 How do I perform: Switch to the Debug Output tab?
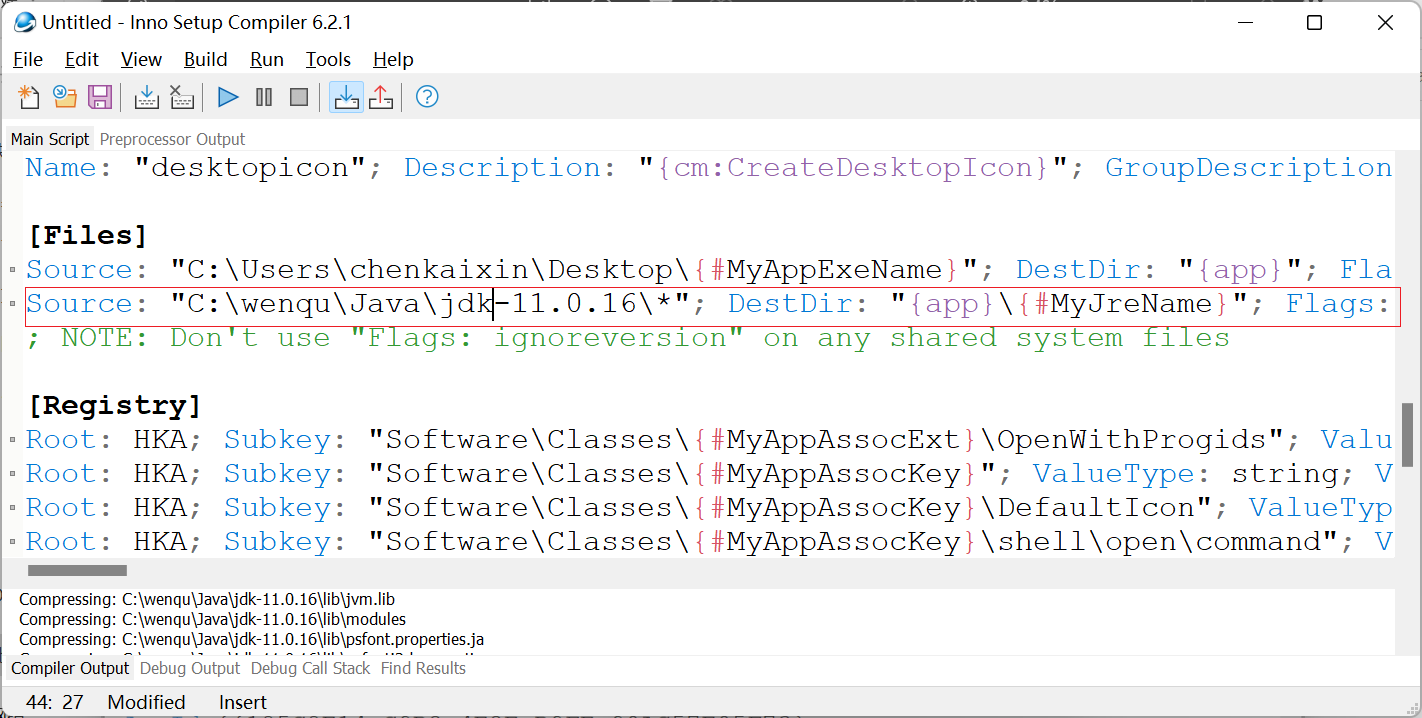click(190, 668)
